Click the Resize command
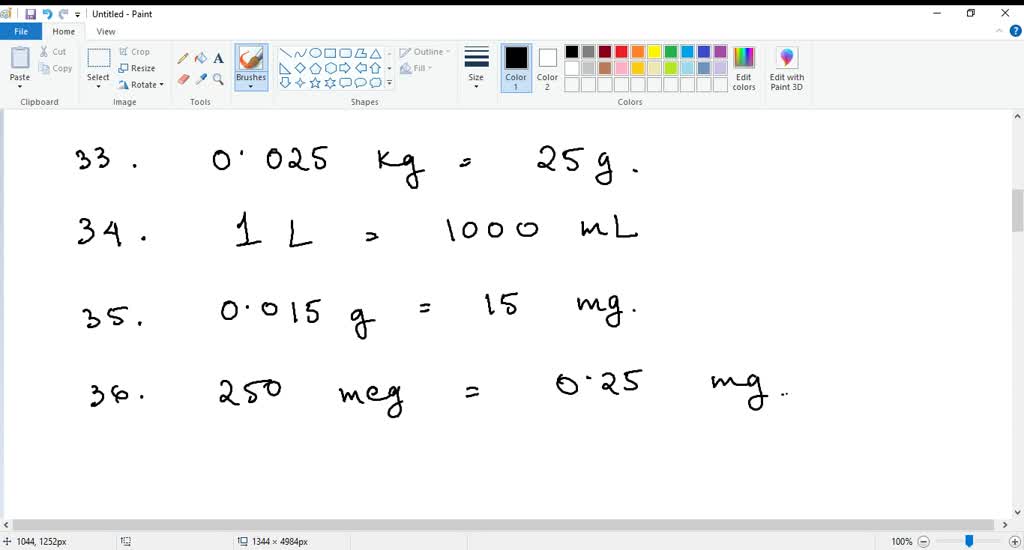The width and height of the screenshot is (1024, 550). click(x=137, y=68)
